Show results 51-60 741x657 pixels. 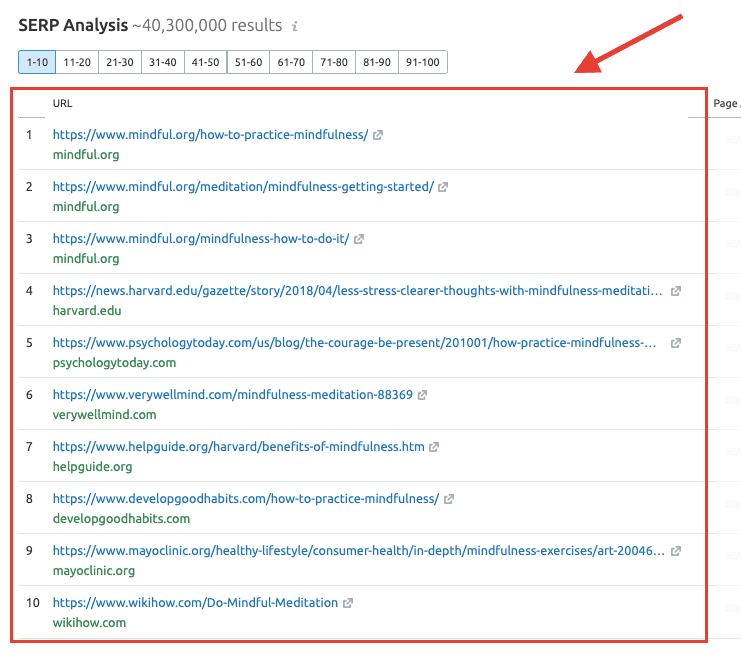[248, 62]
